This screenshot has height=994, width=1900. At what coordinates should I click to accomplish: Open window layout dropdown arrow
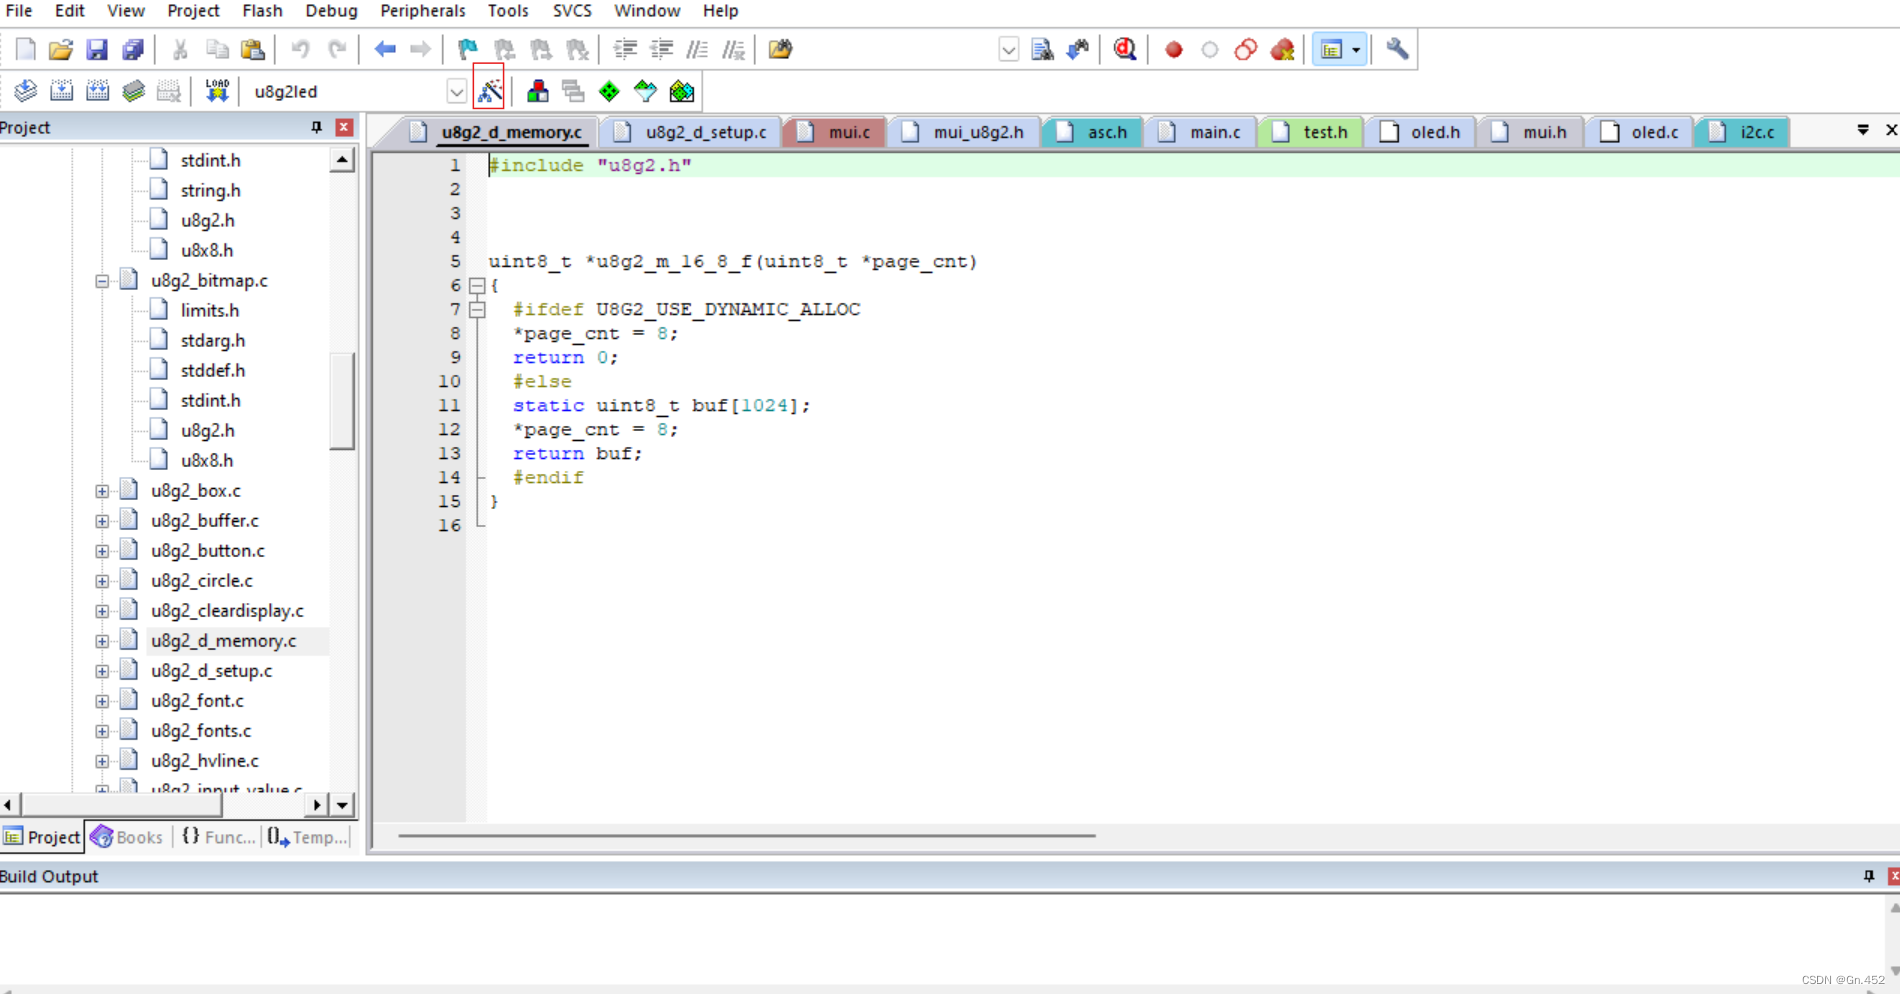(x=1356, y=50)
